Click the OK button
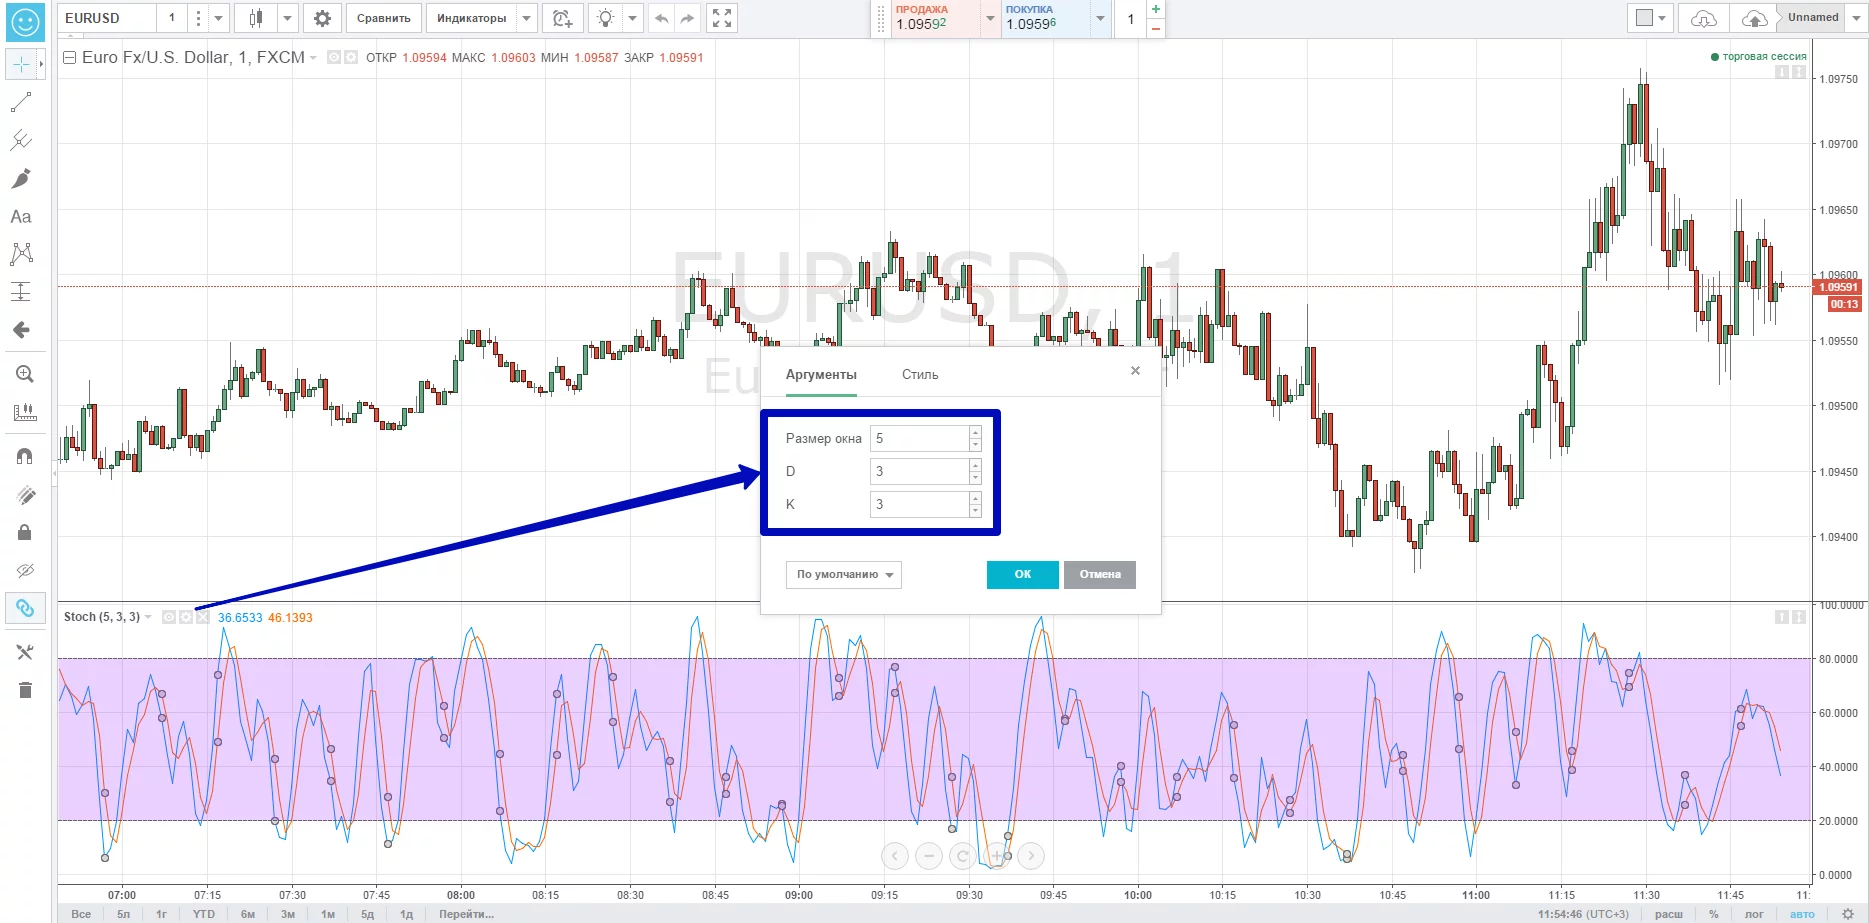This screenshot has width=1869, height=923. click(x=1022, y=574)
